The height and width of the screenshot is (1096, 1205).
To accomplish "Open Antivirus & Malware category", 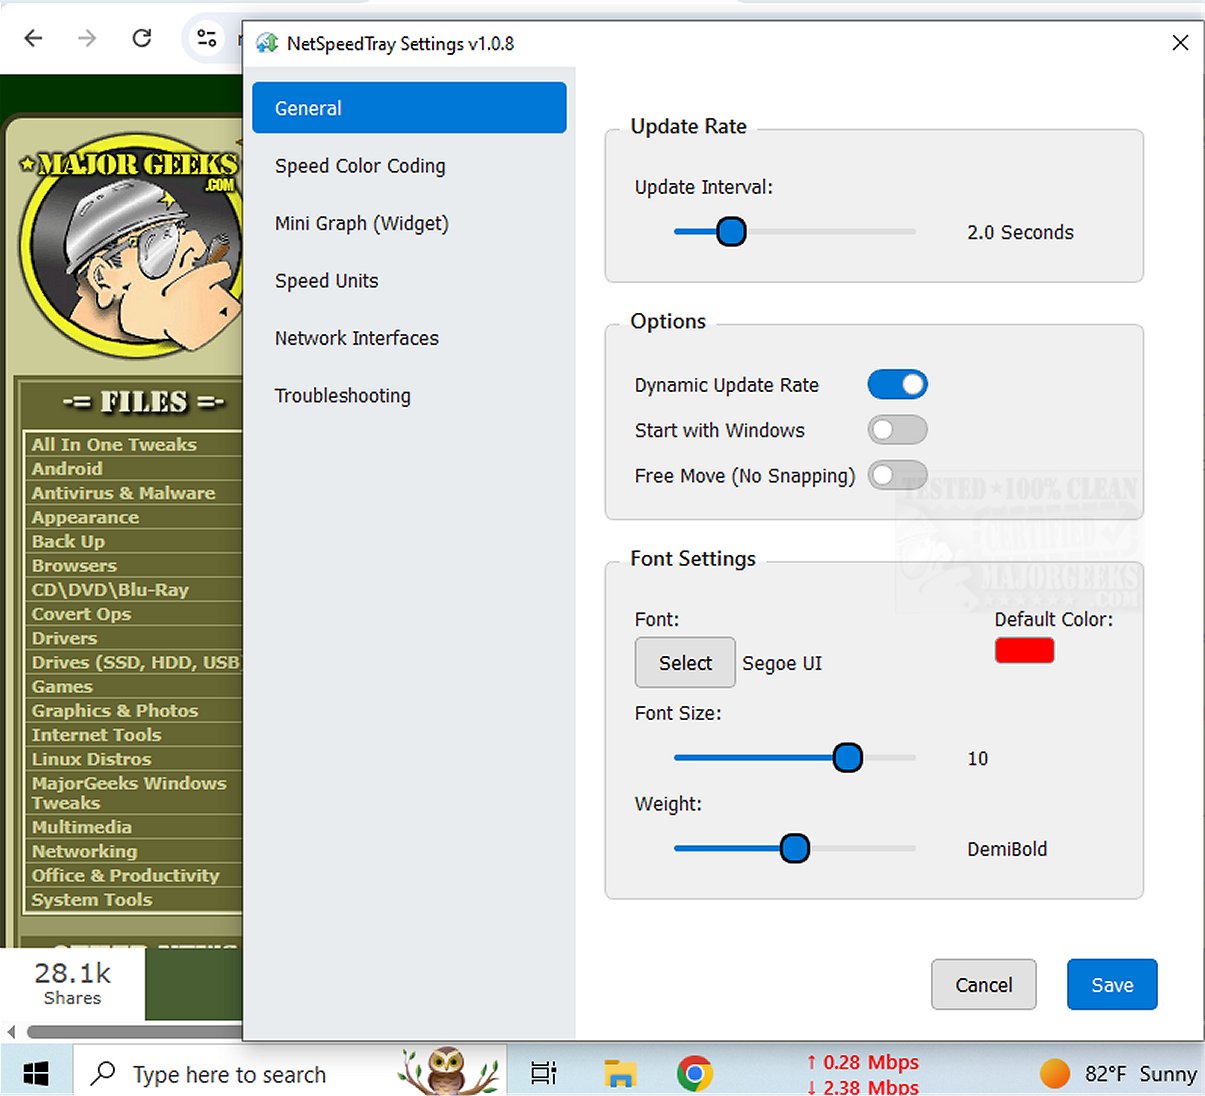I will pyautogui.click(x=123, y=493).
